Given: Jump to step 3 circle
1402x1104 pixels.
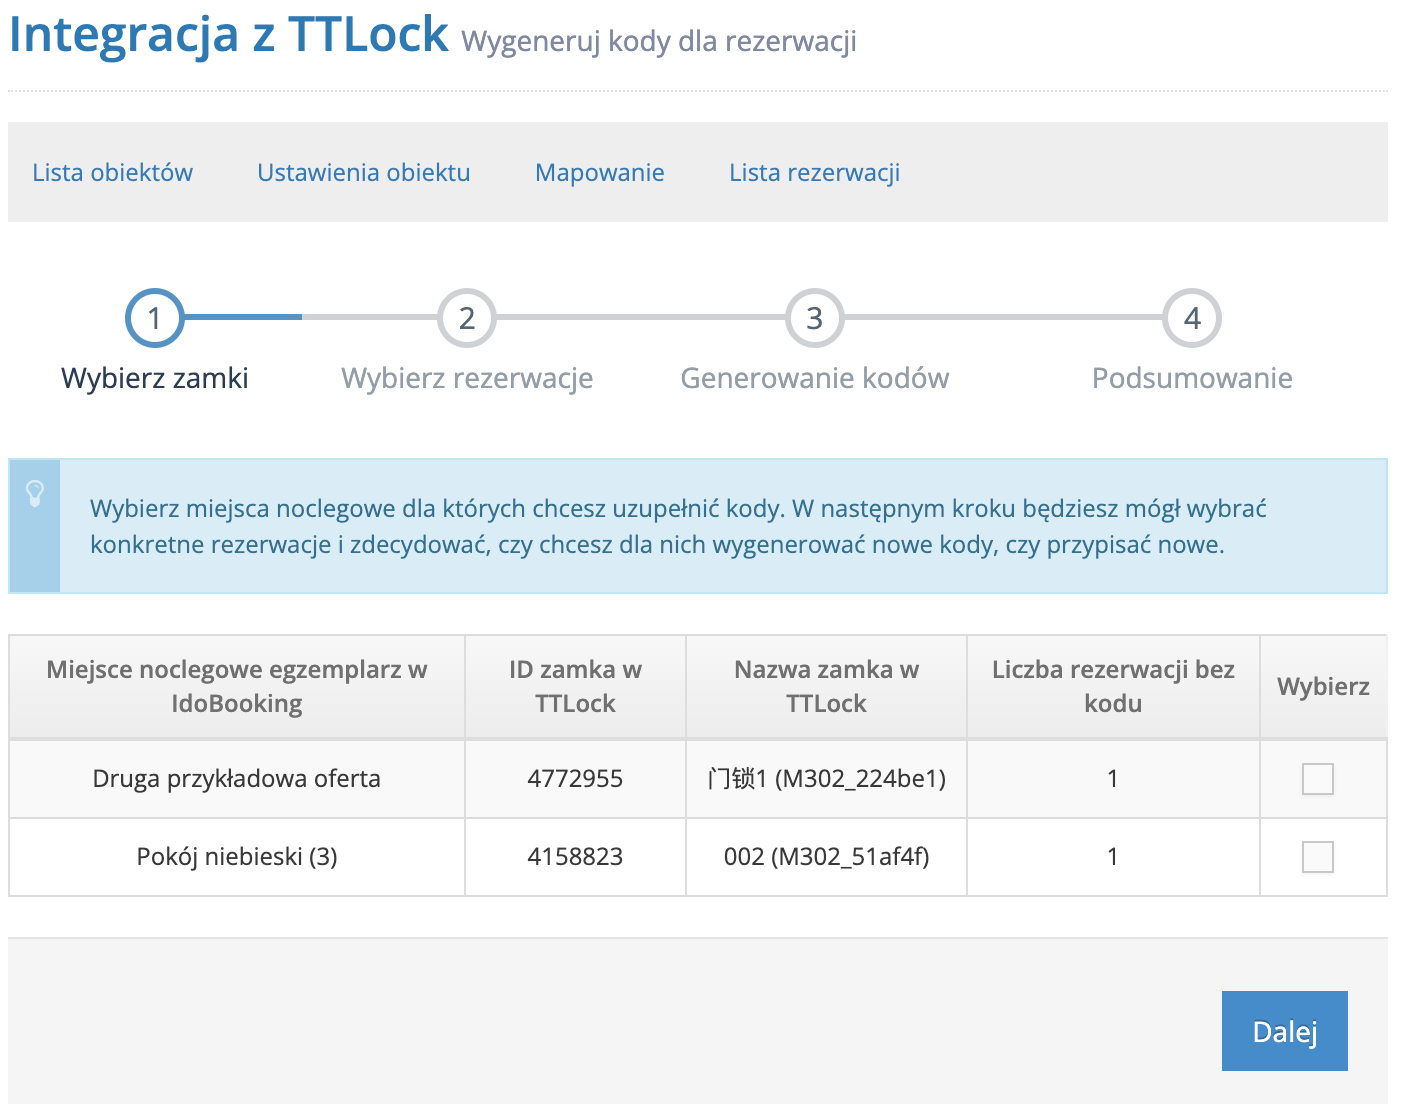Looking at the screenshot, I should (x=814, y=318).
